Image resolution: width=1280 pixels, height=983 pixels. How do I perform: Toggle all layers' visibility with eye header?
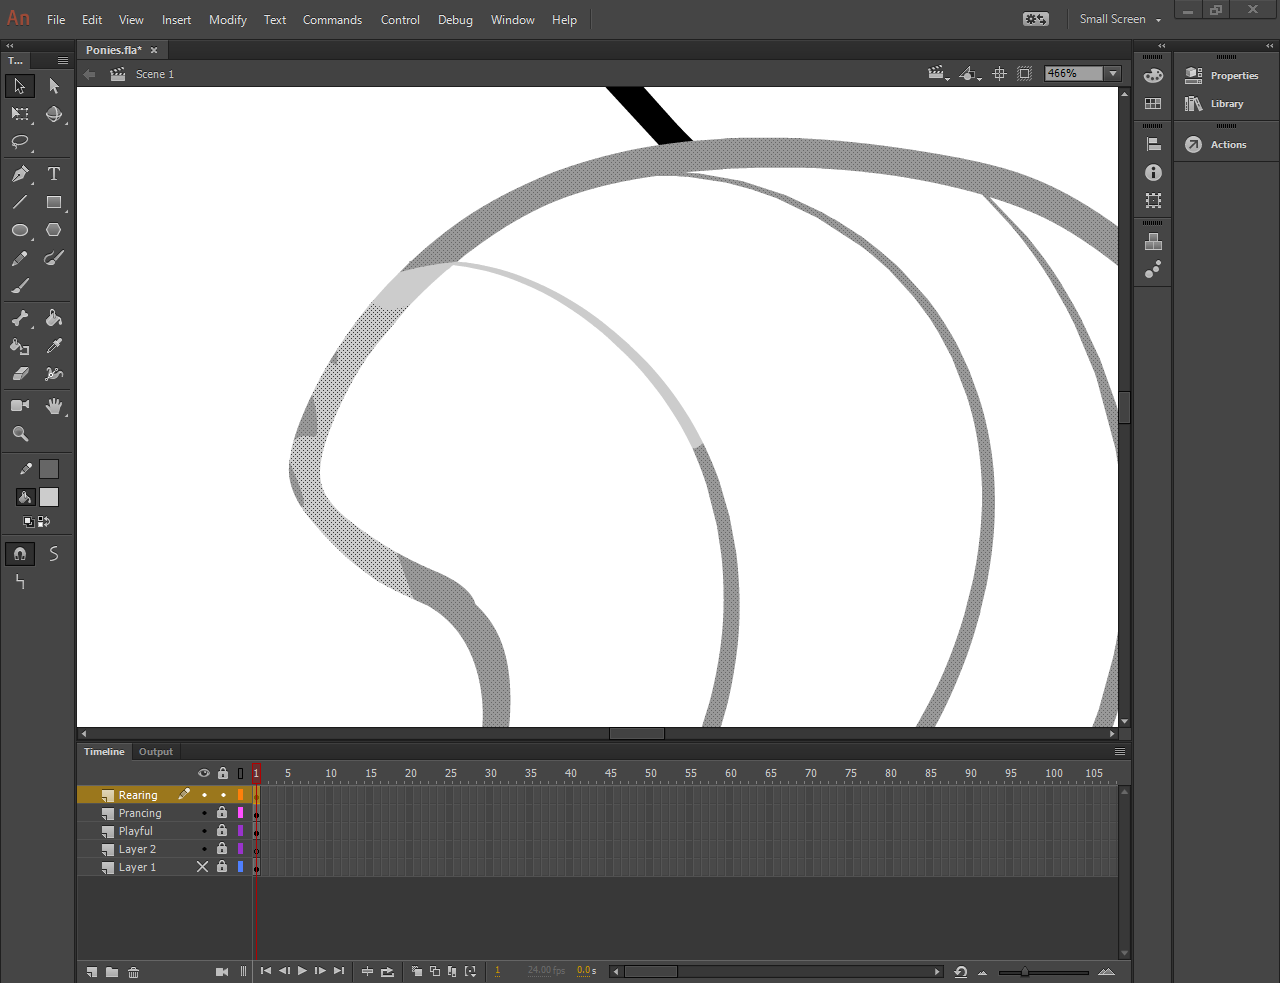204,773
